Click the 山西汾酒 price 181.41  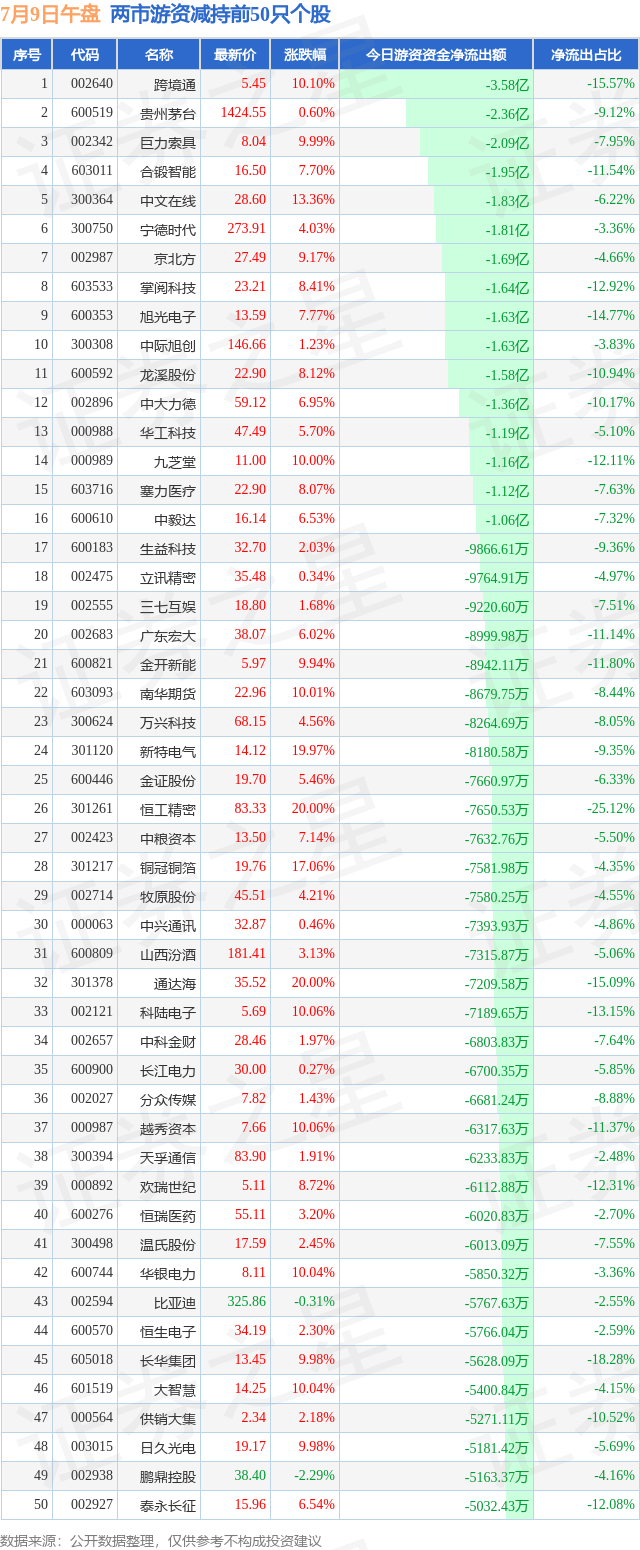tap(246, 954)
